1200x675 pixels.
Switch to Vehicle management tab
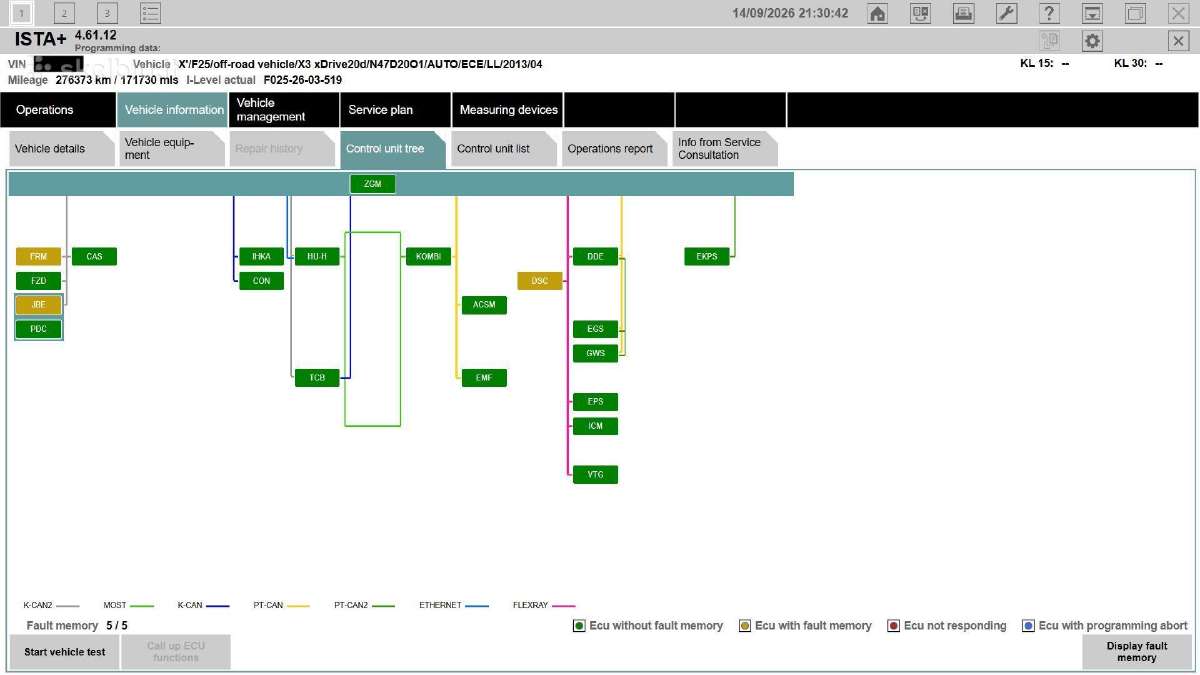(x=284, y=110)
